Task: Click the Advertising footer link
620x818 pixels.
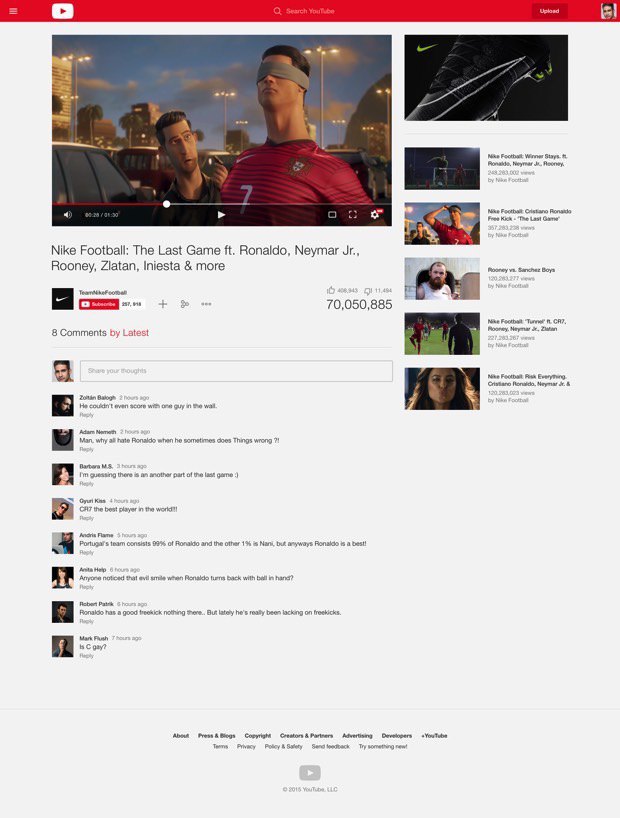Action: pos(357,736)
